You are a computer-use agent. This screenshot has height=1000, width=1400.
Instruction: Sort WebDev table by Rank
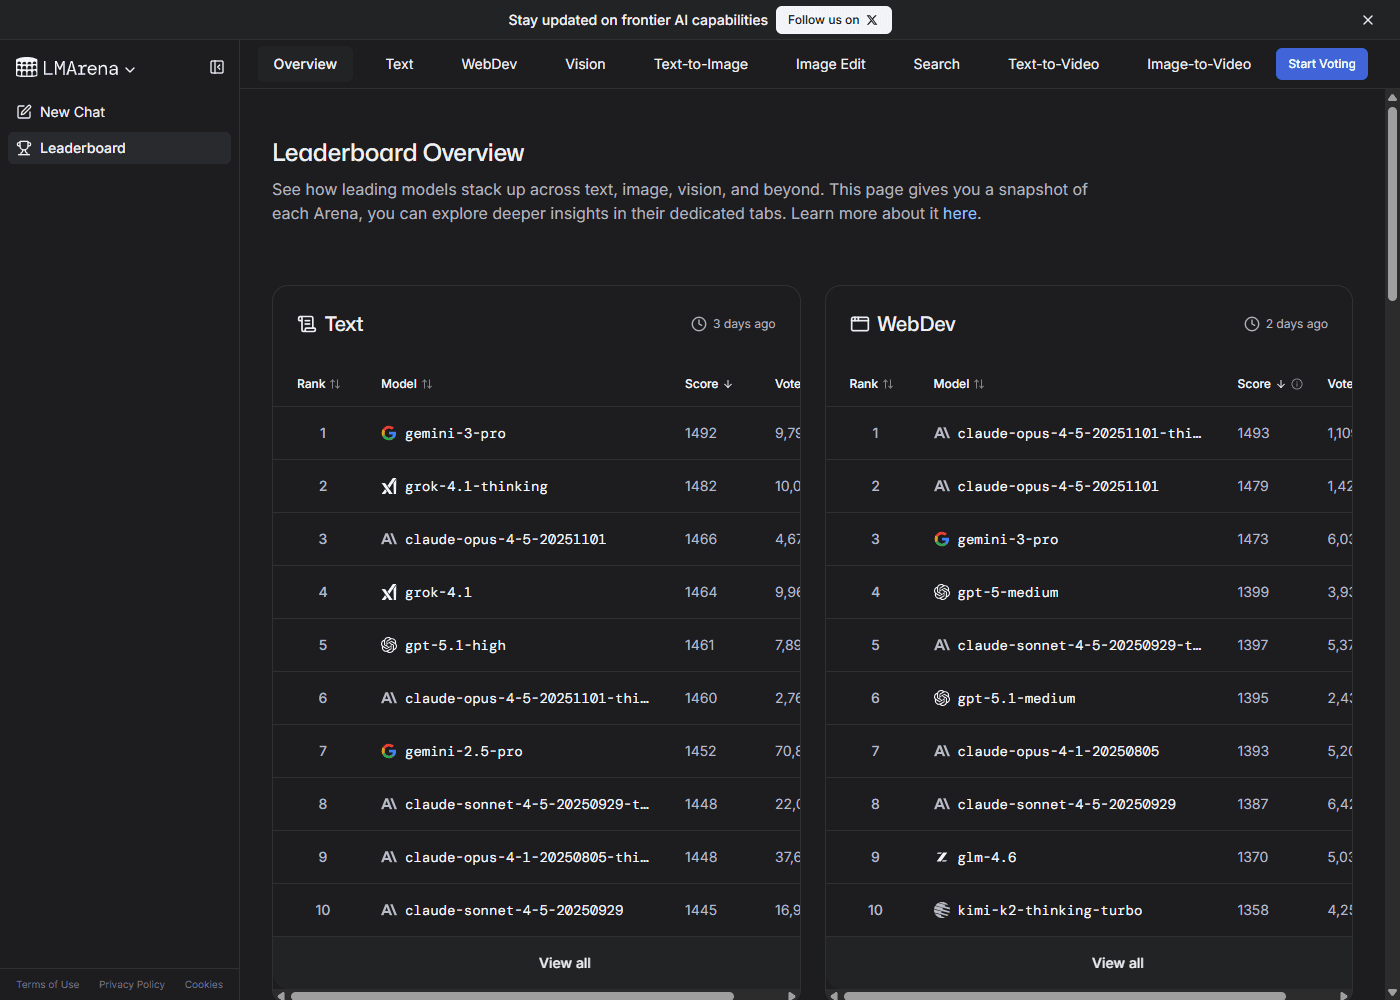click(871, 384)
